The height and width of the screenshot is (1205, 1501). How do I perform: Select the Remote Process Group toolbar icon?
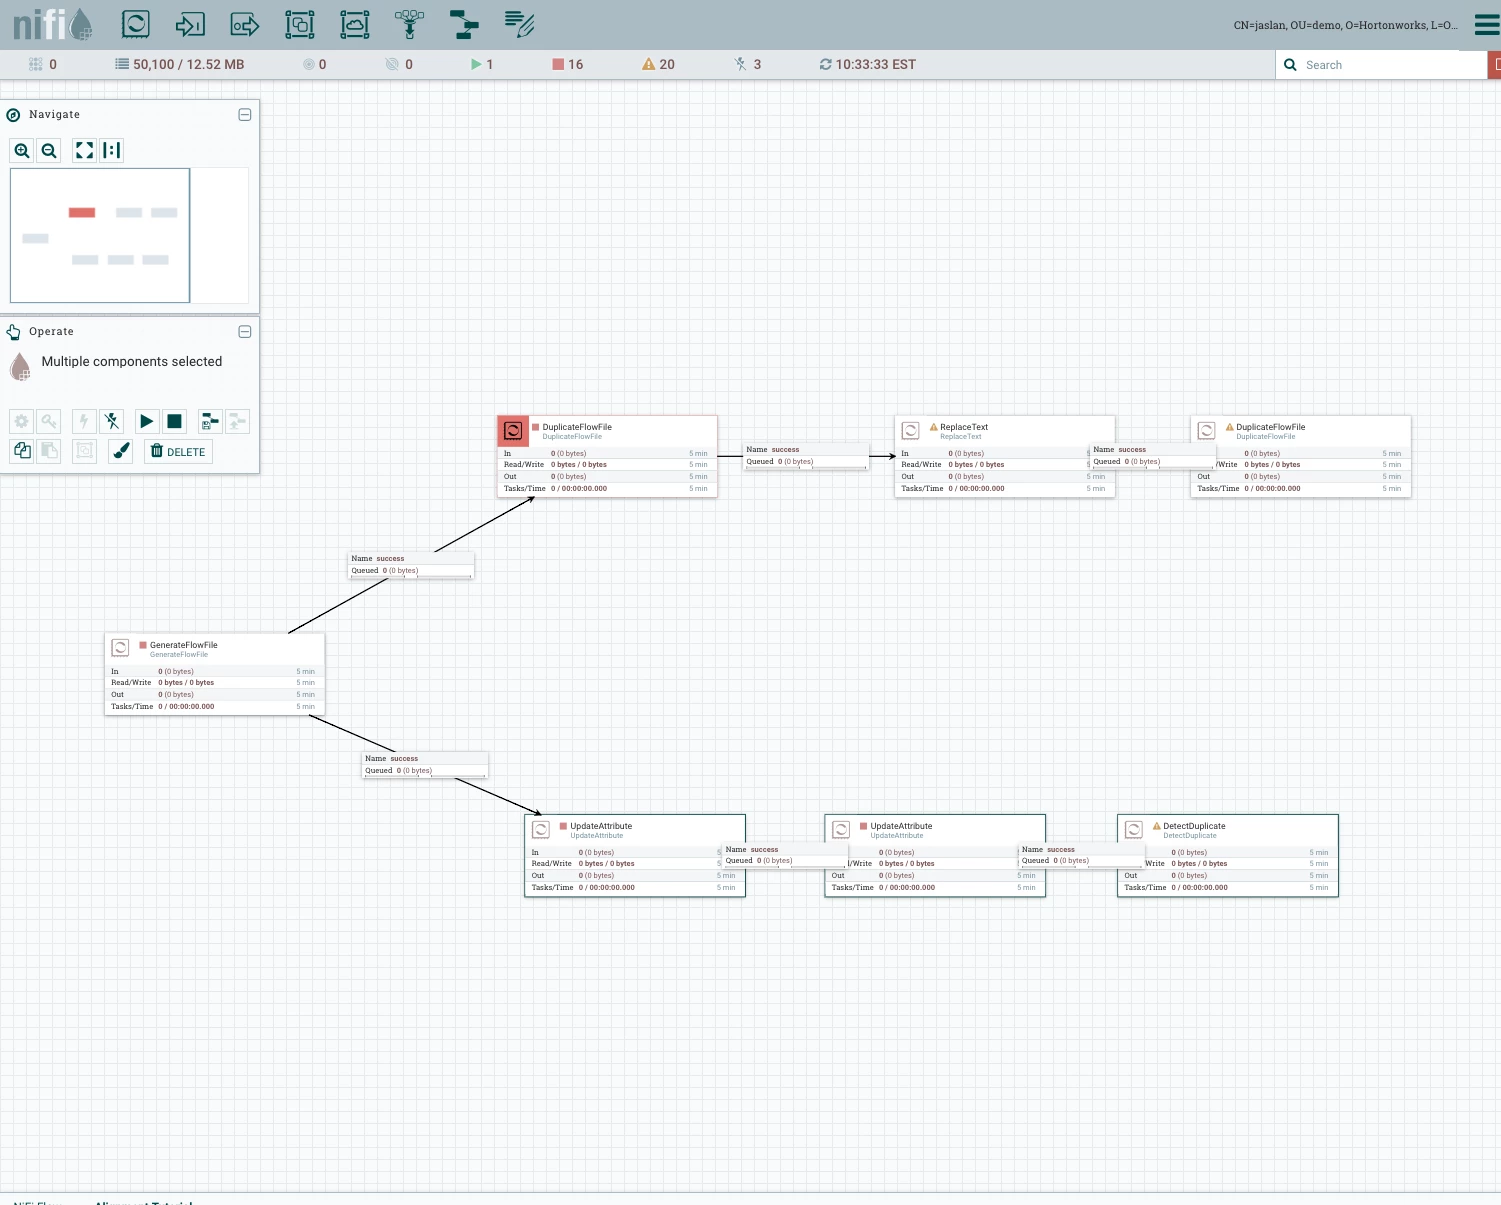(x=355, y=24)
